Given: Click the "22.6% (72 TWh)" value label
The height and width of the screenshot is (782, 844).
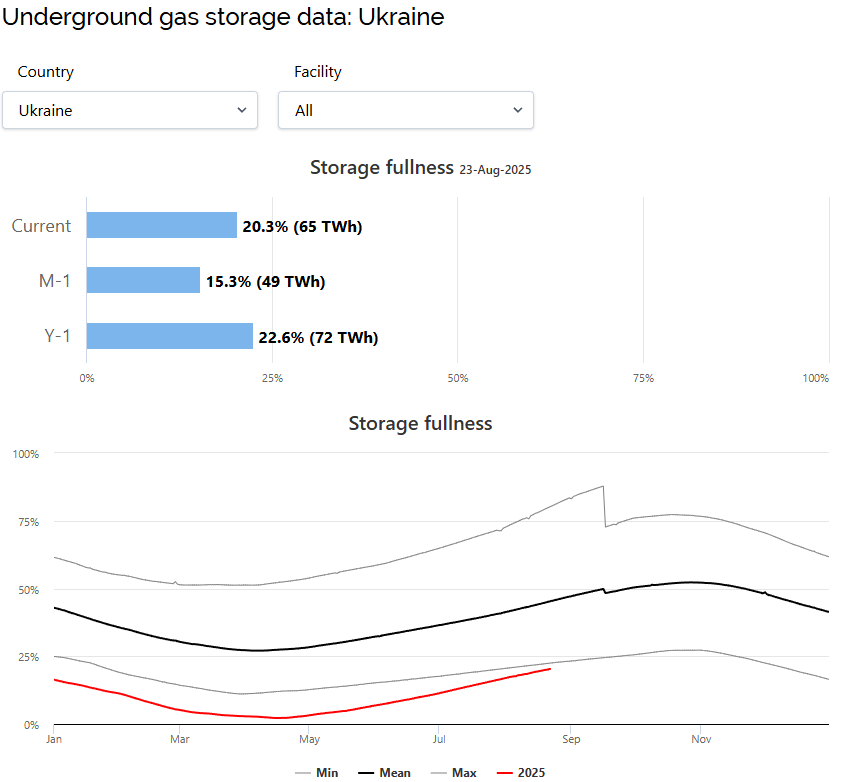Looking at the screenshot, I should point(318,337).
